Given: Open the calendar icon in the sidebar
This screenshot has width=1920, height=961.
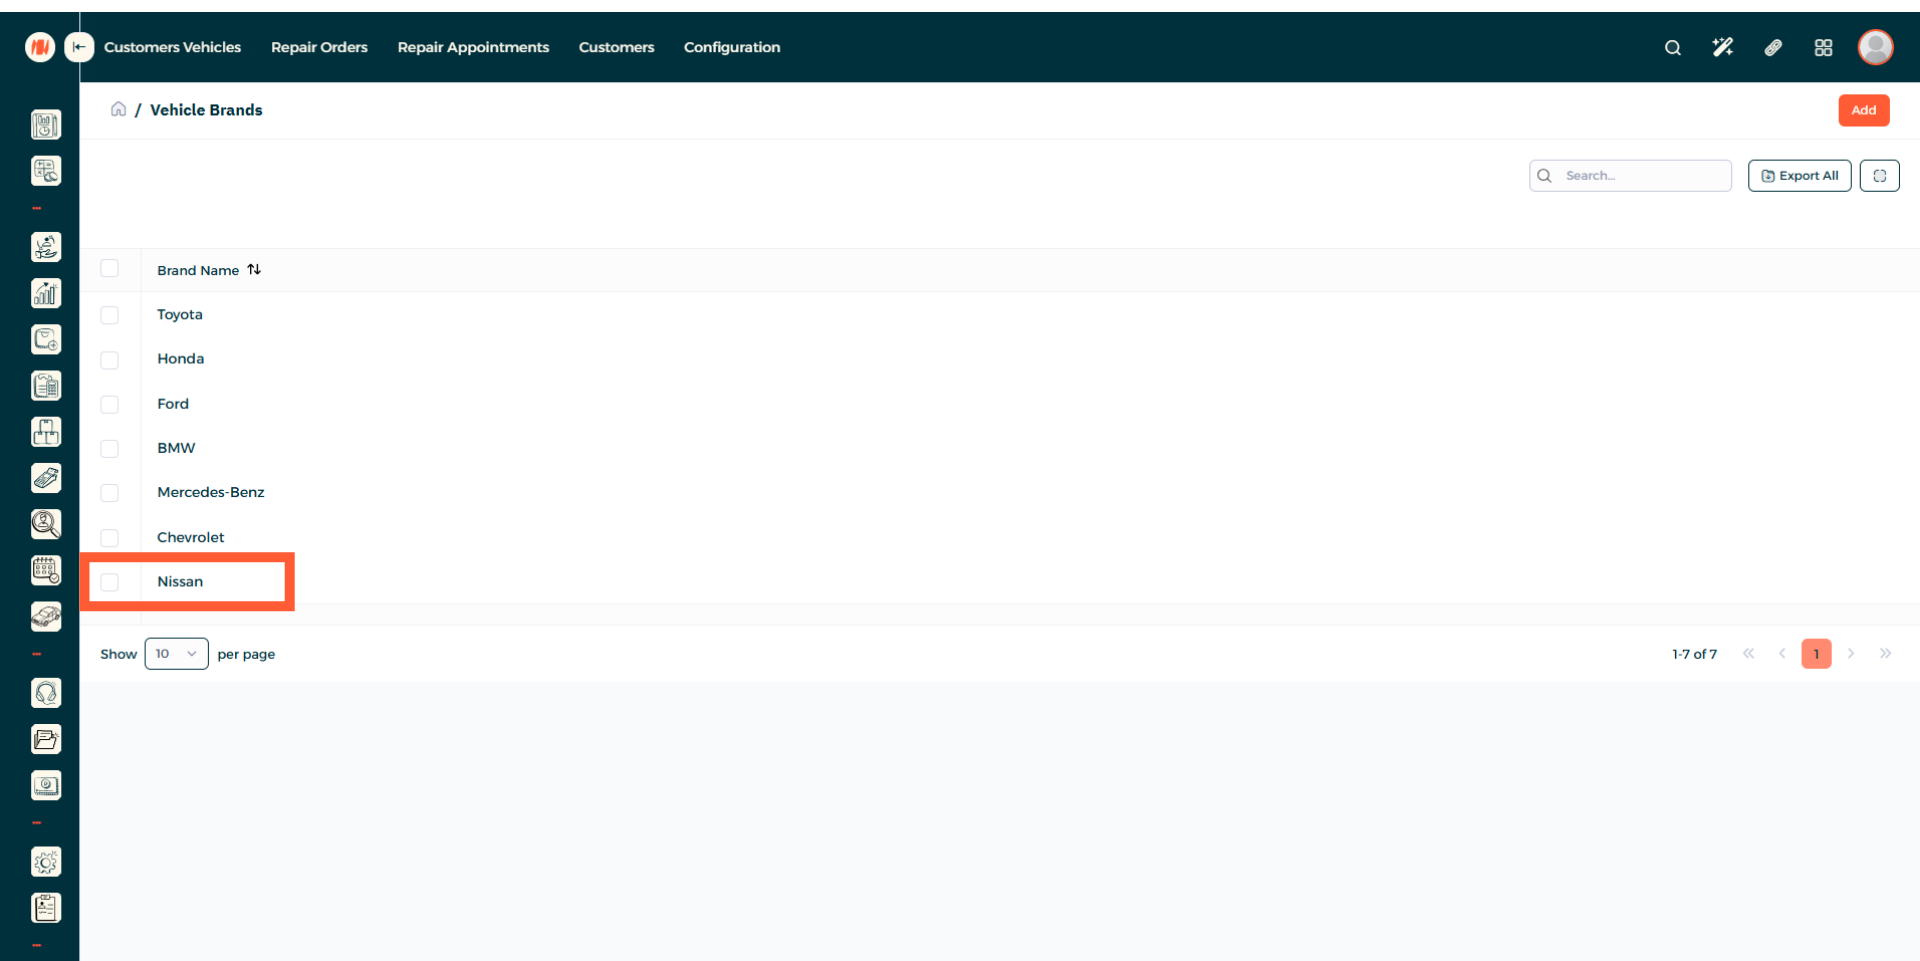Looking at the screenshot, I should click(x=46, y=570).
